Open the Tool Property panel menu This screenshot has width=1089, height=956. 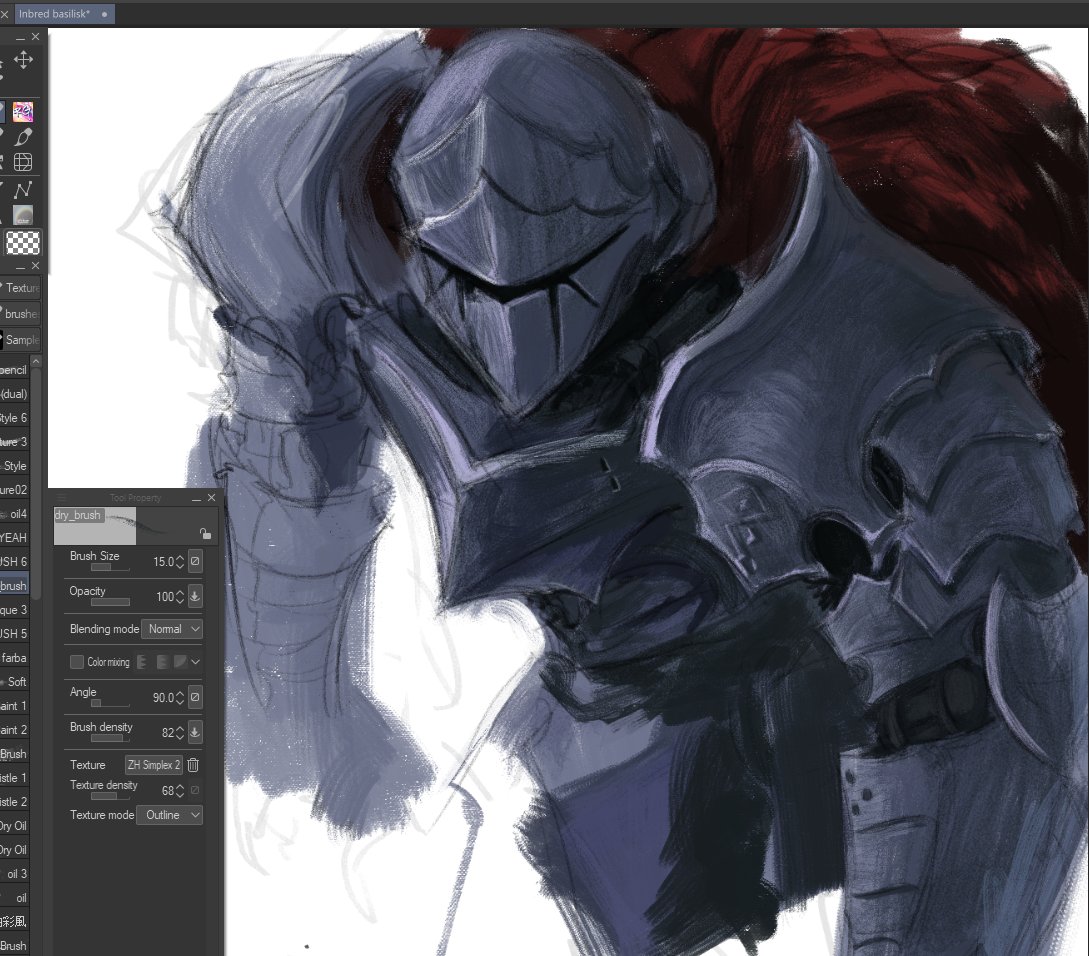click(x=61, y=497)
